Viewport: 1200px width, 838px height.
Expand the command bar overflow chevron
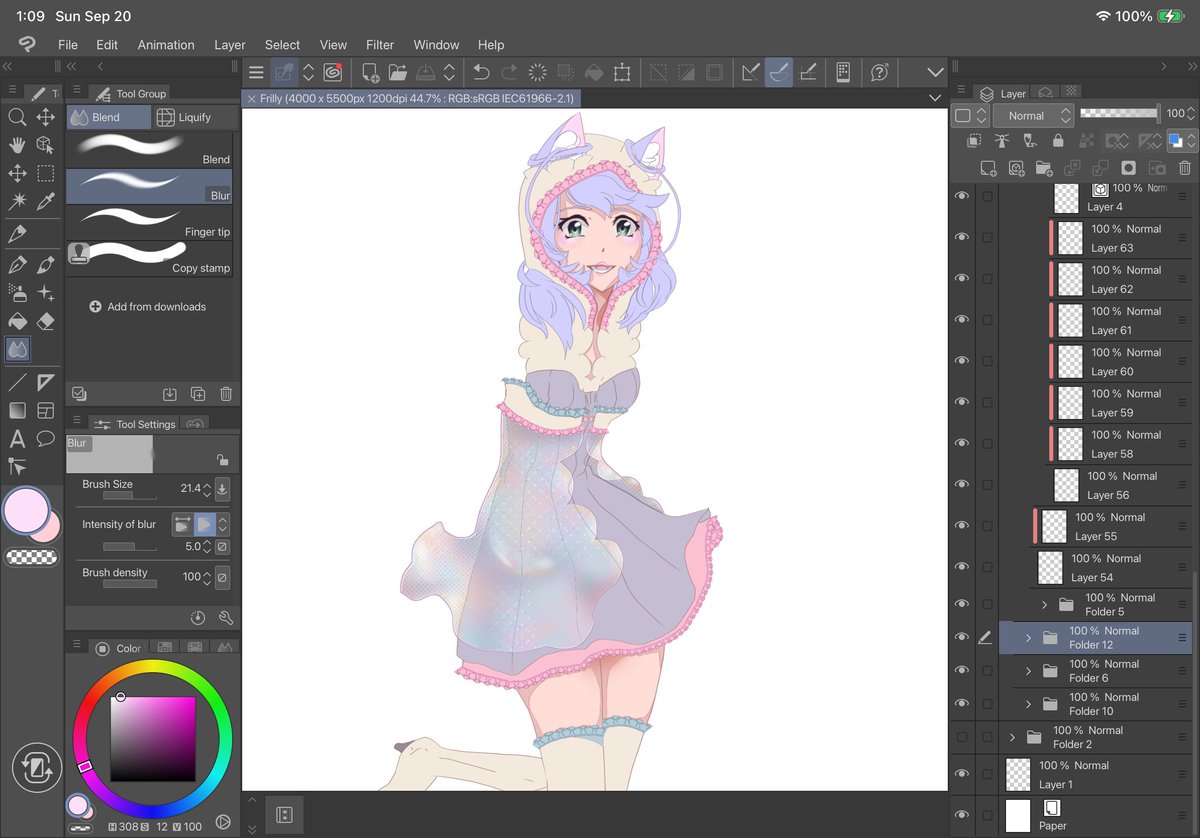click(935, 72)
